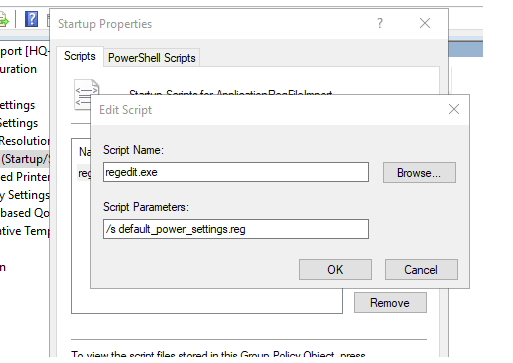The width and height of the screenshot is (513, 363).
Task: Click the Remove button in Startup Properties
Action: point(390,303)
